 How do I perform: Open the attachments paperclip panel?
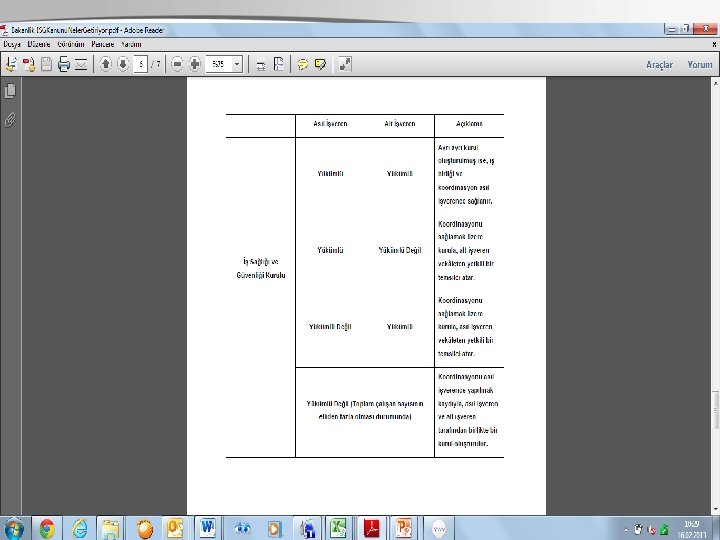coord(10,120)
